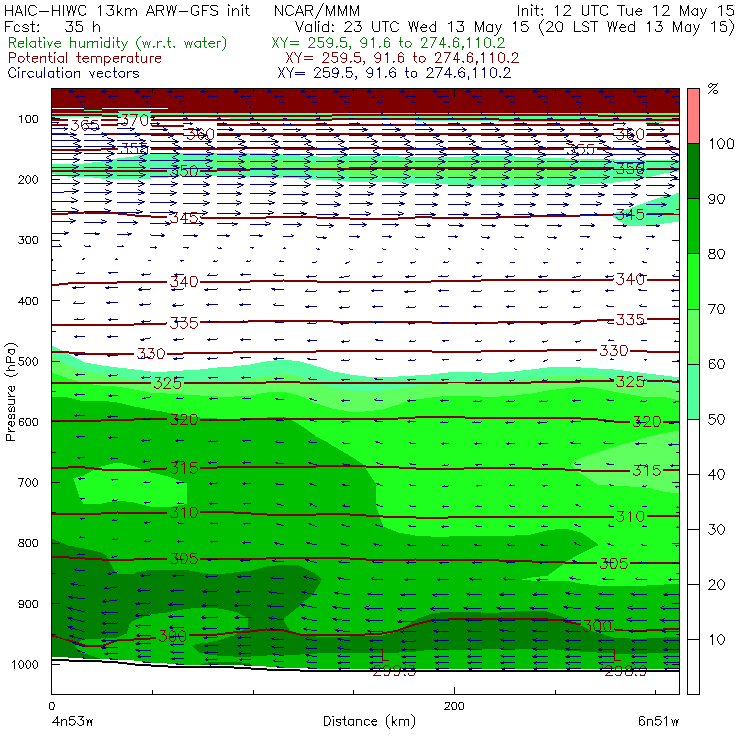Click the '200' distance axis tick label

[x=454, y=706]
